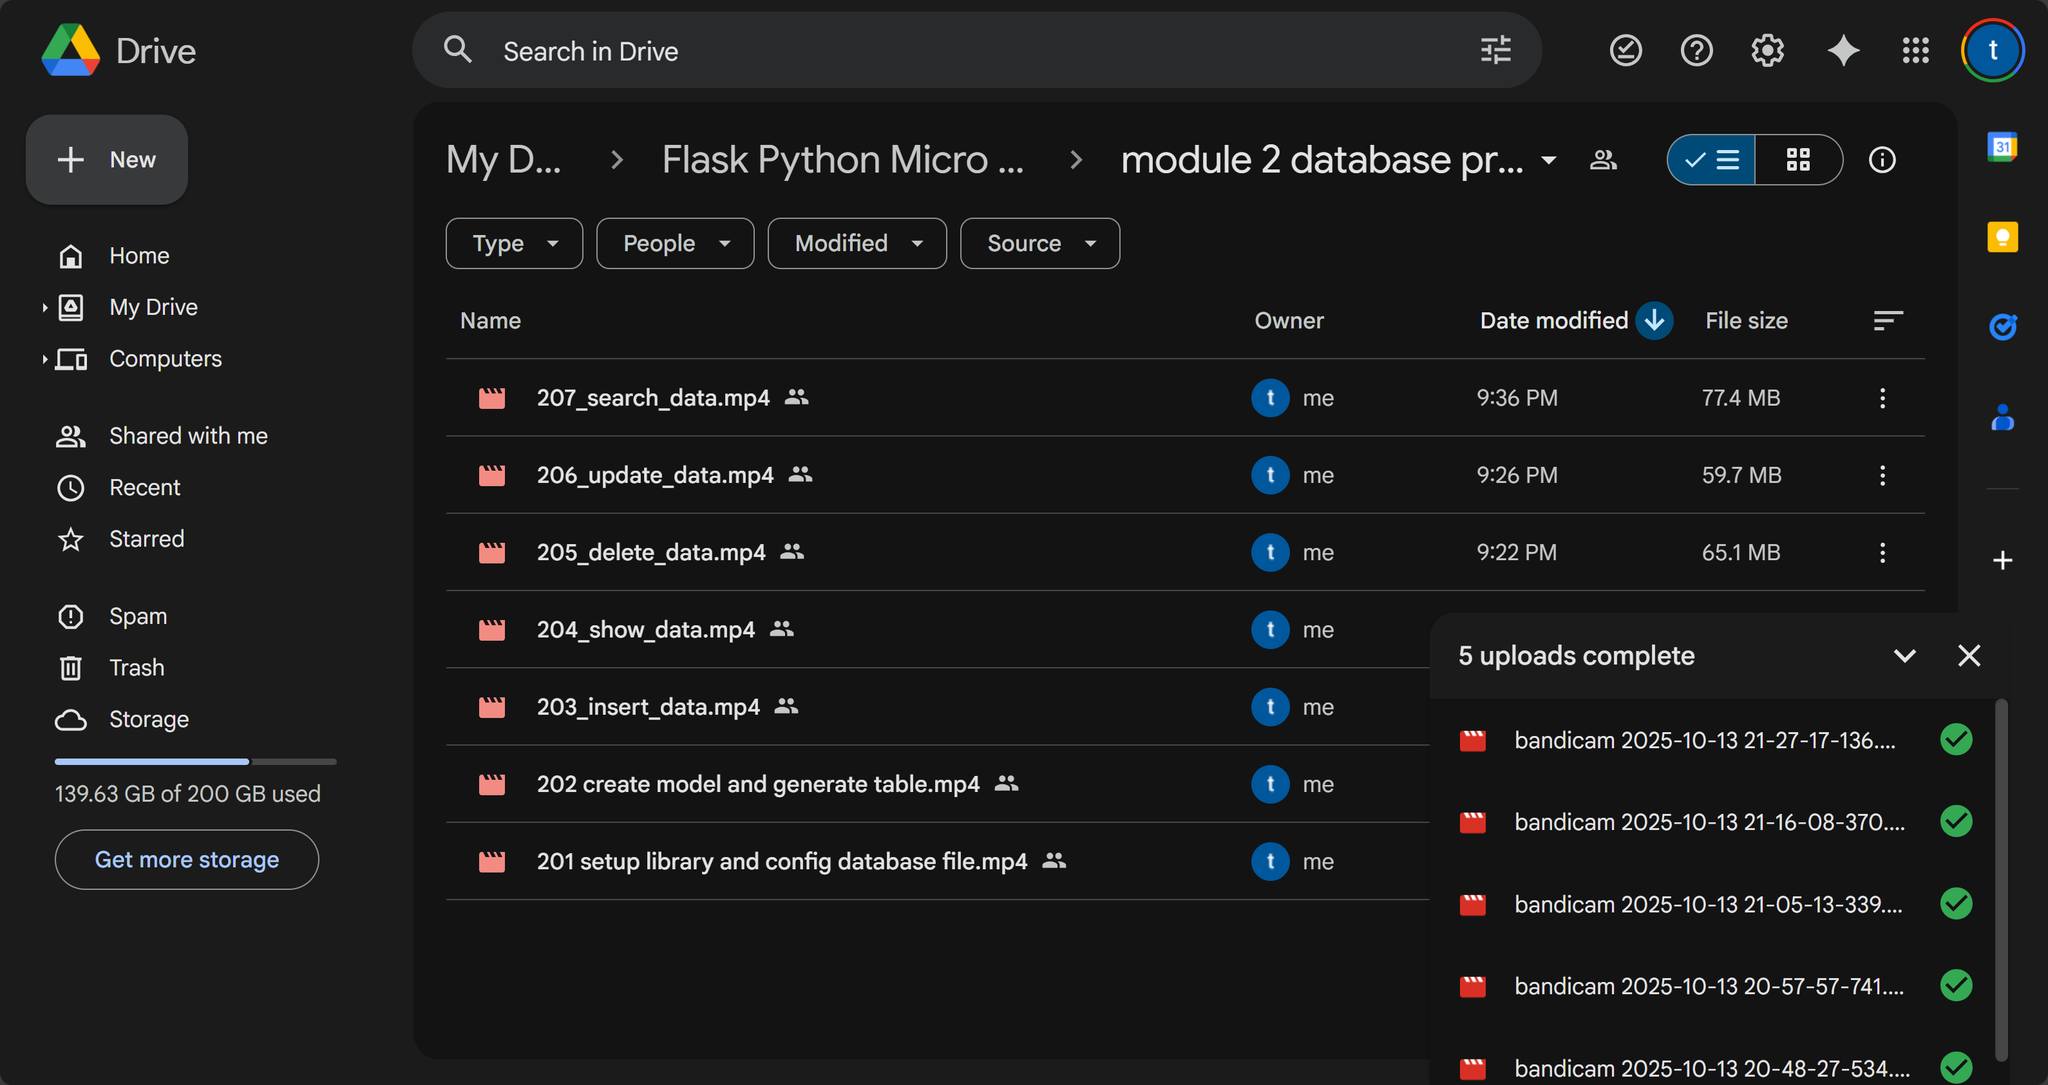Close the uploads complete panel
Viewport: 2048px width, 1085px height.
pos(1969,655)
